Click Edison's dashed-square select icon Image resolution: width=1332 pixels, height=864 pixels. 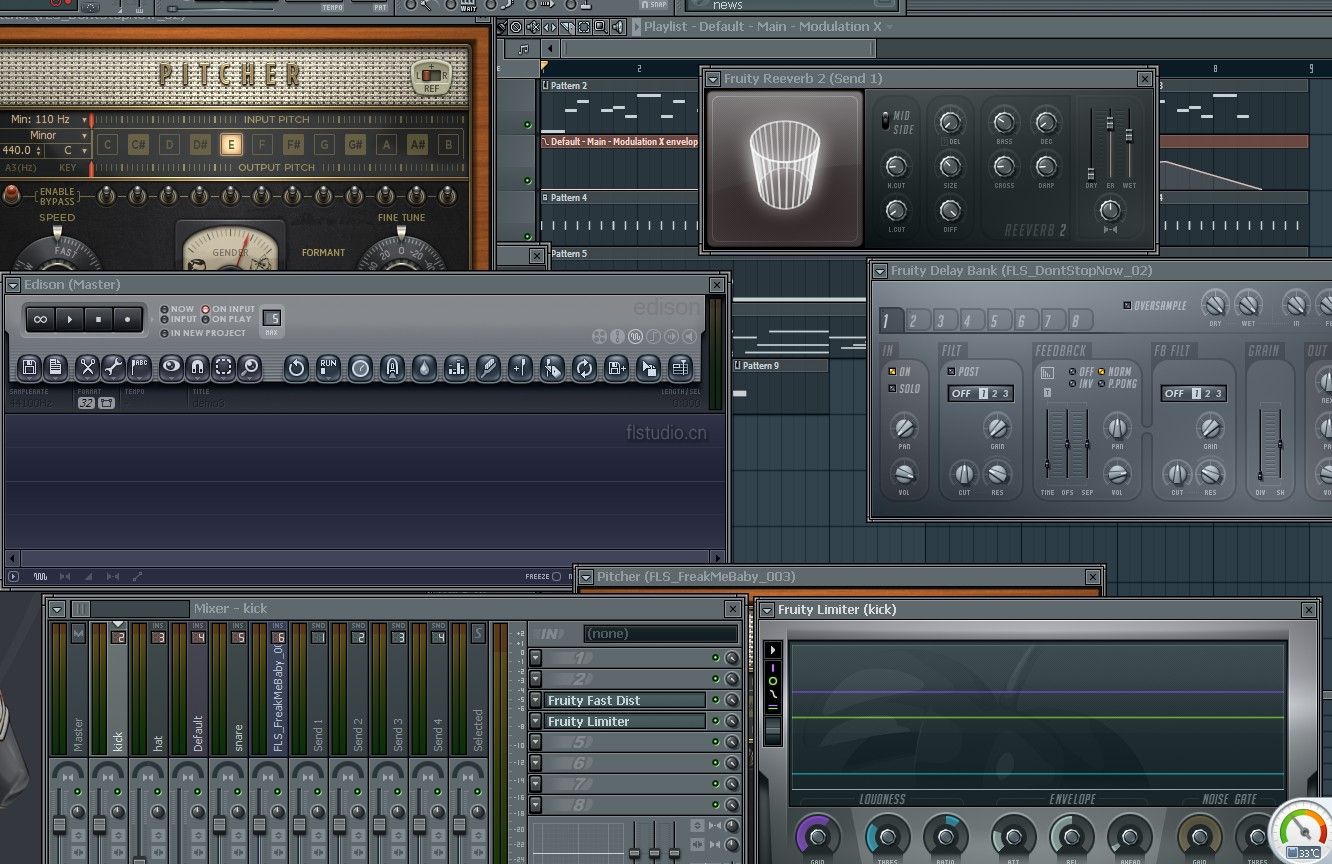coord(223,367)
